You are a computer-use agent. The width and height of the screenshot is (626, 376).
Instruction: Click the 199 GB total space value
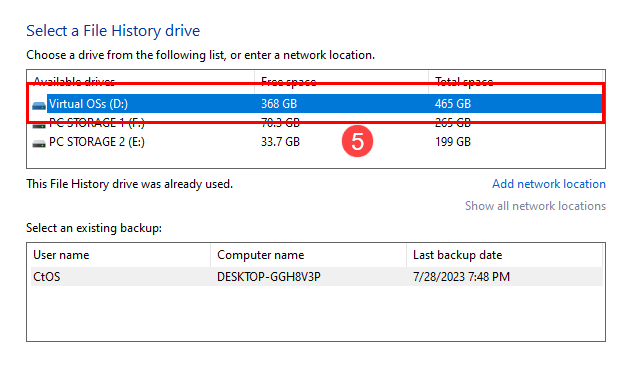pos(453,142)
